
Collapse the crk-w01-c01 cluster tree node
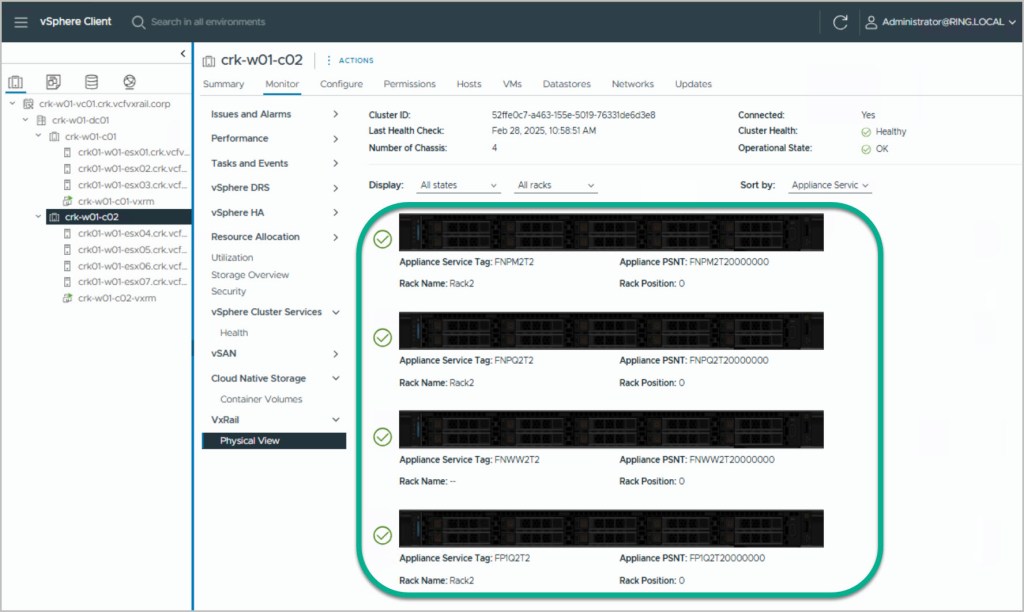(x=39, y=136)
